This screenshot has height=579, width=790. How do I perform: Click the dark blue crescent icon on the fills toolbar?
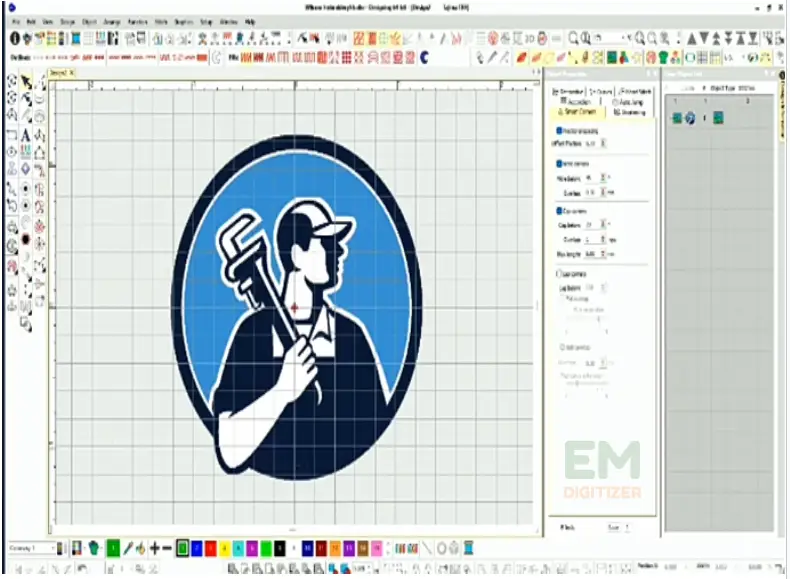point(425,58)
